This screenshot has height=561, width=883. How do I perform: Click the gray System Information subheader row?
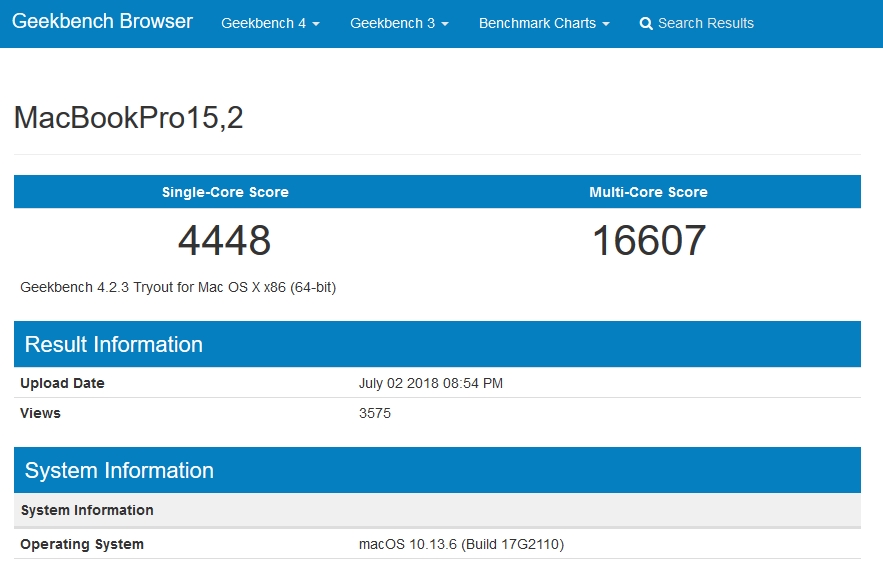(x=438, y=510)
